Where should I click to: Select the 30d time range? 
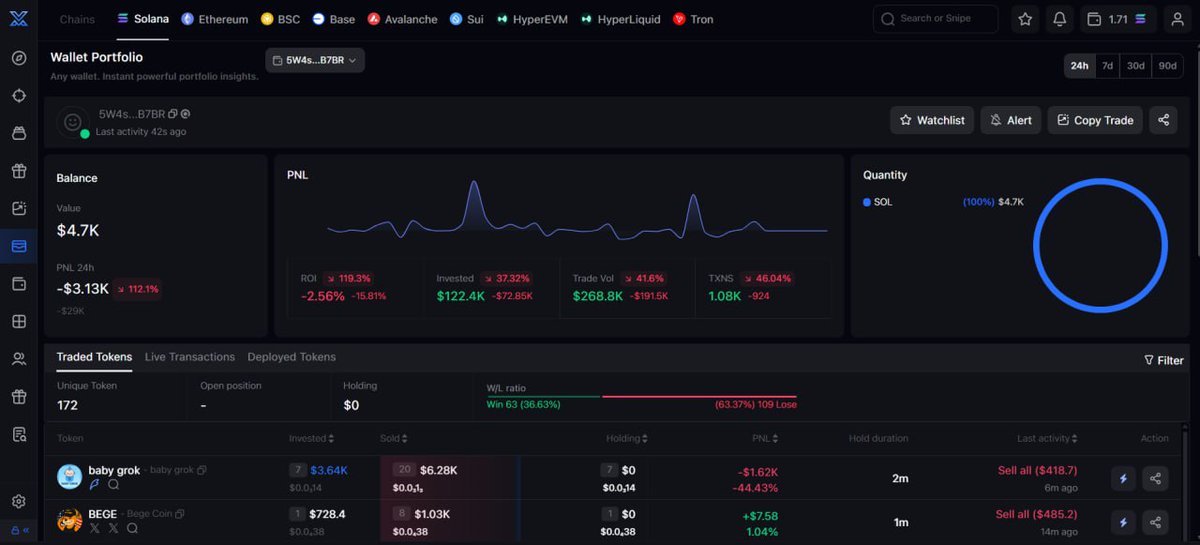1136,66
